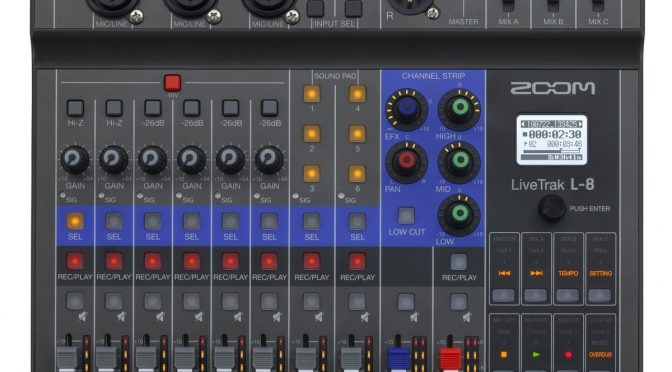
Task: Trigger Sound Pad 1
Action: (x=312, y=94)
